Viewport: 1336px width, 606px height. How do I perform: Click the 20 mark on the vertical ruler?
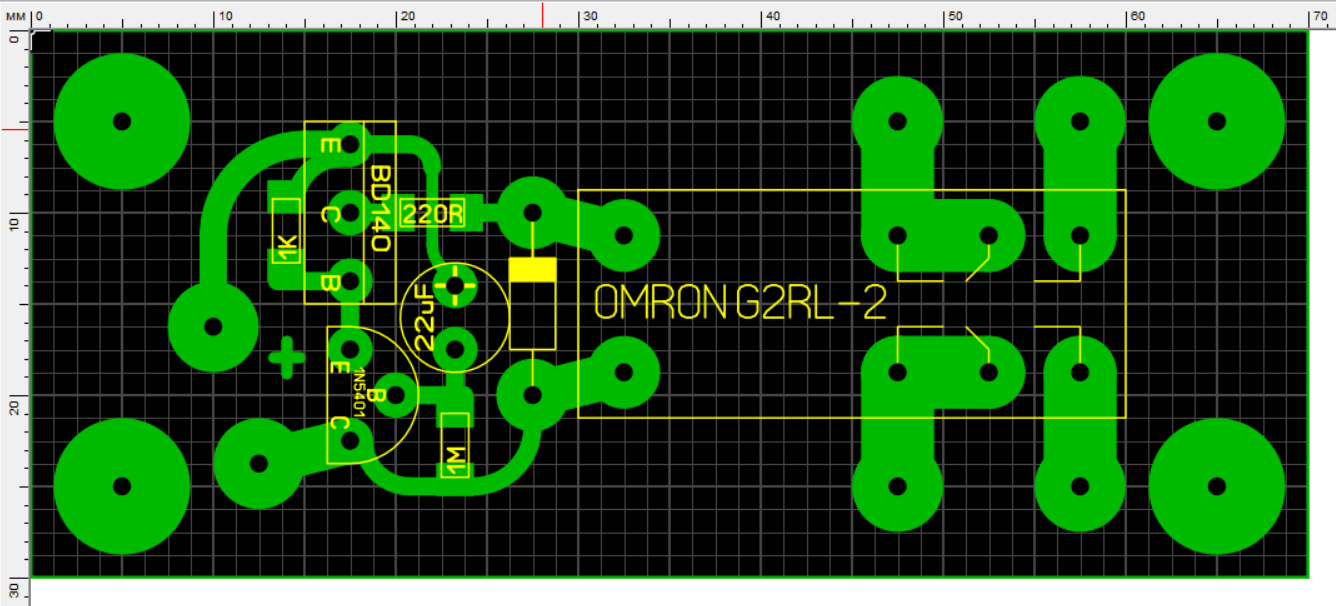[x=14, y=409]
